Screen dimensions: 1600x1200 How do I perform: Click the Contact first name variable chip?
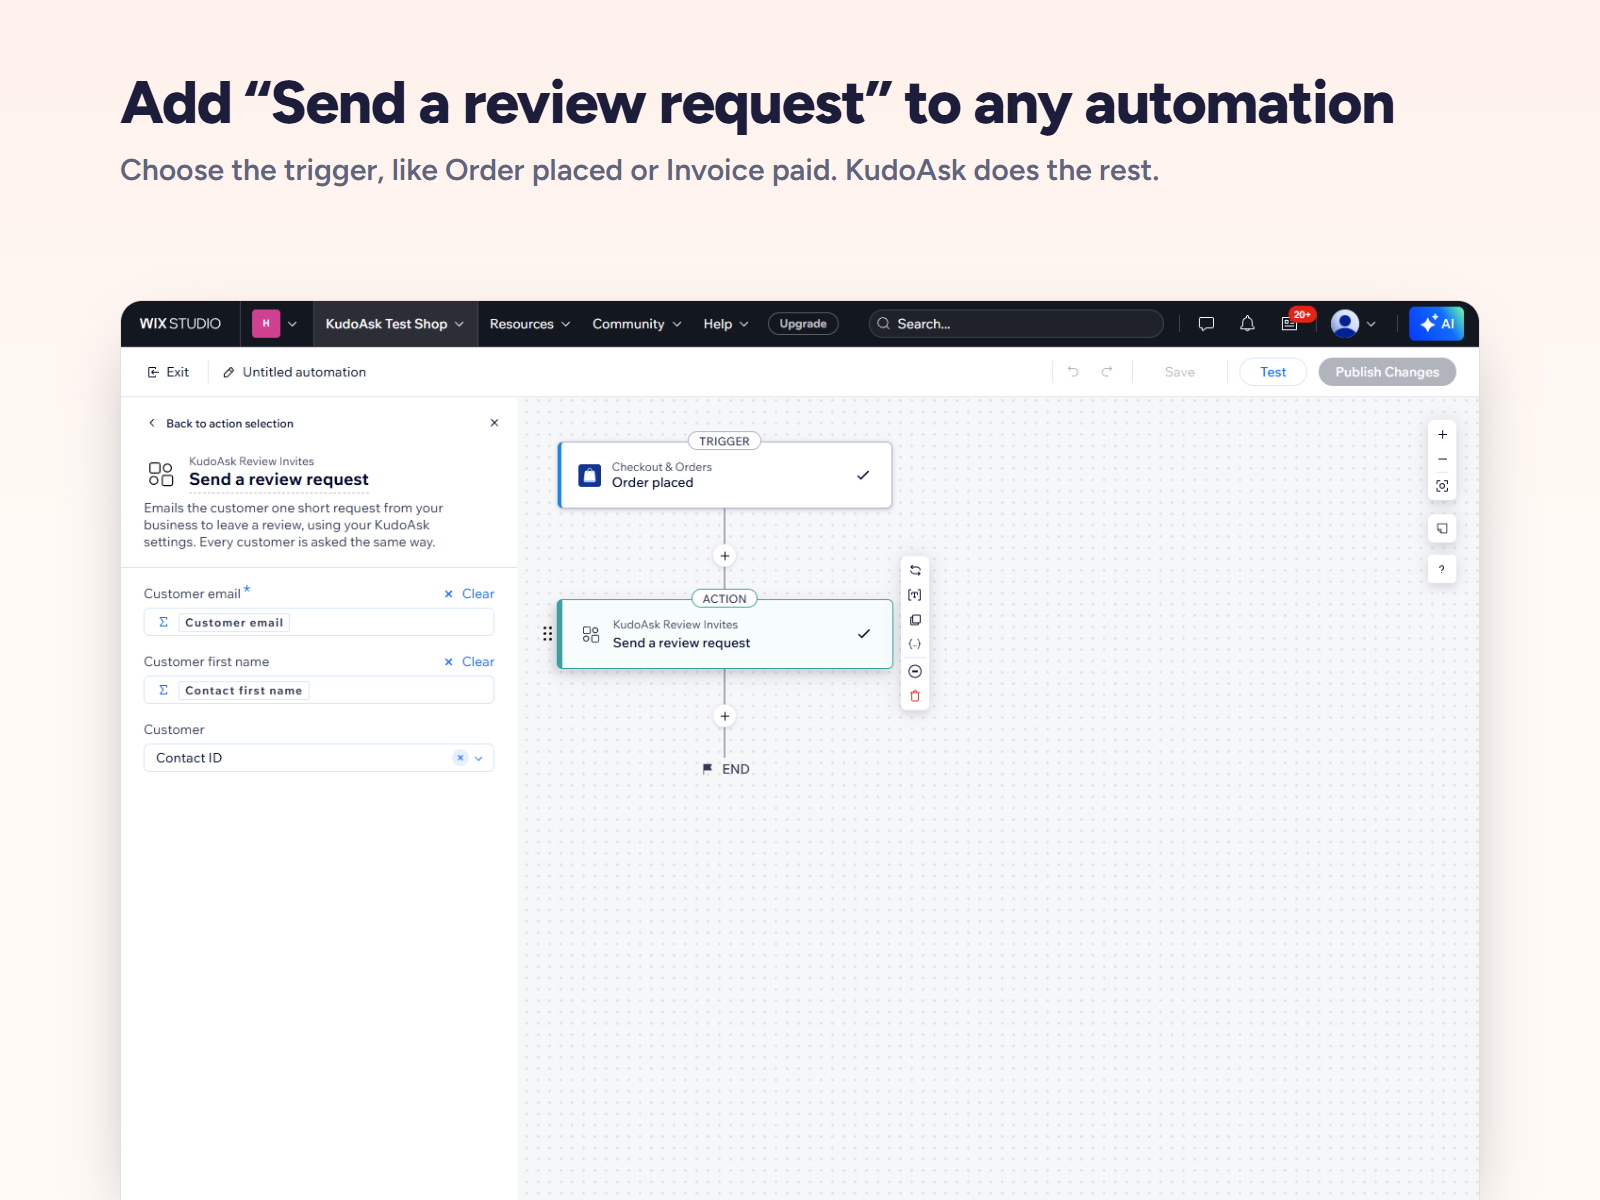pos(244,690)
